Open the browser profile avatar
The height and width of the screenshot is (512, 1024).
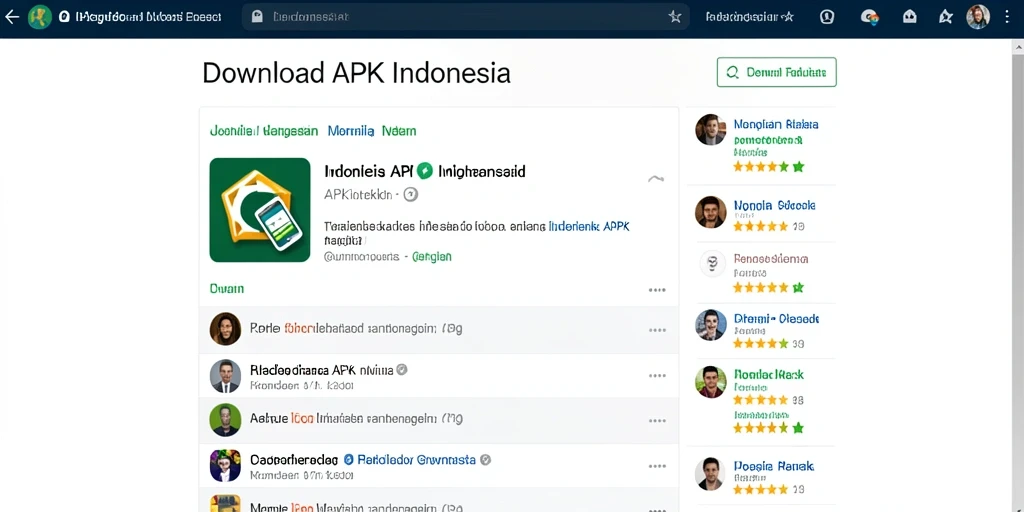click(978, 17)
